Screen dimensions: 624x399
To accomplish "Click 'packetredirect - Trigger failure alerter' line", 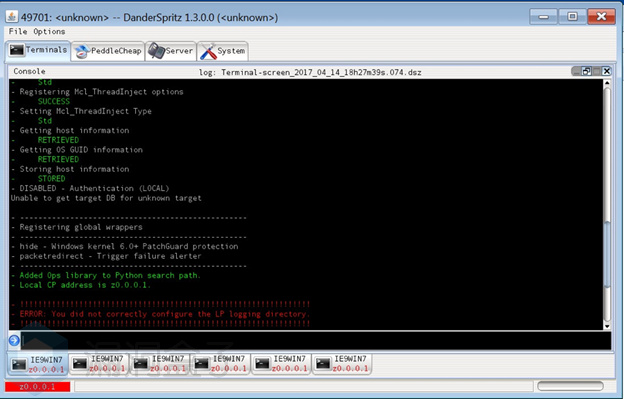I will click(x=110, y=256).
